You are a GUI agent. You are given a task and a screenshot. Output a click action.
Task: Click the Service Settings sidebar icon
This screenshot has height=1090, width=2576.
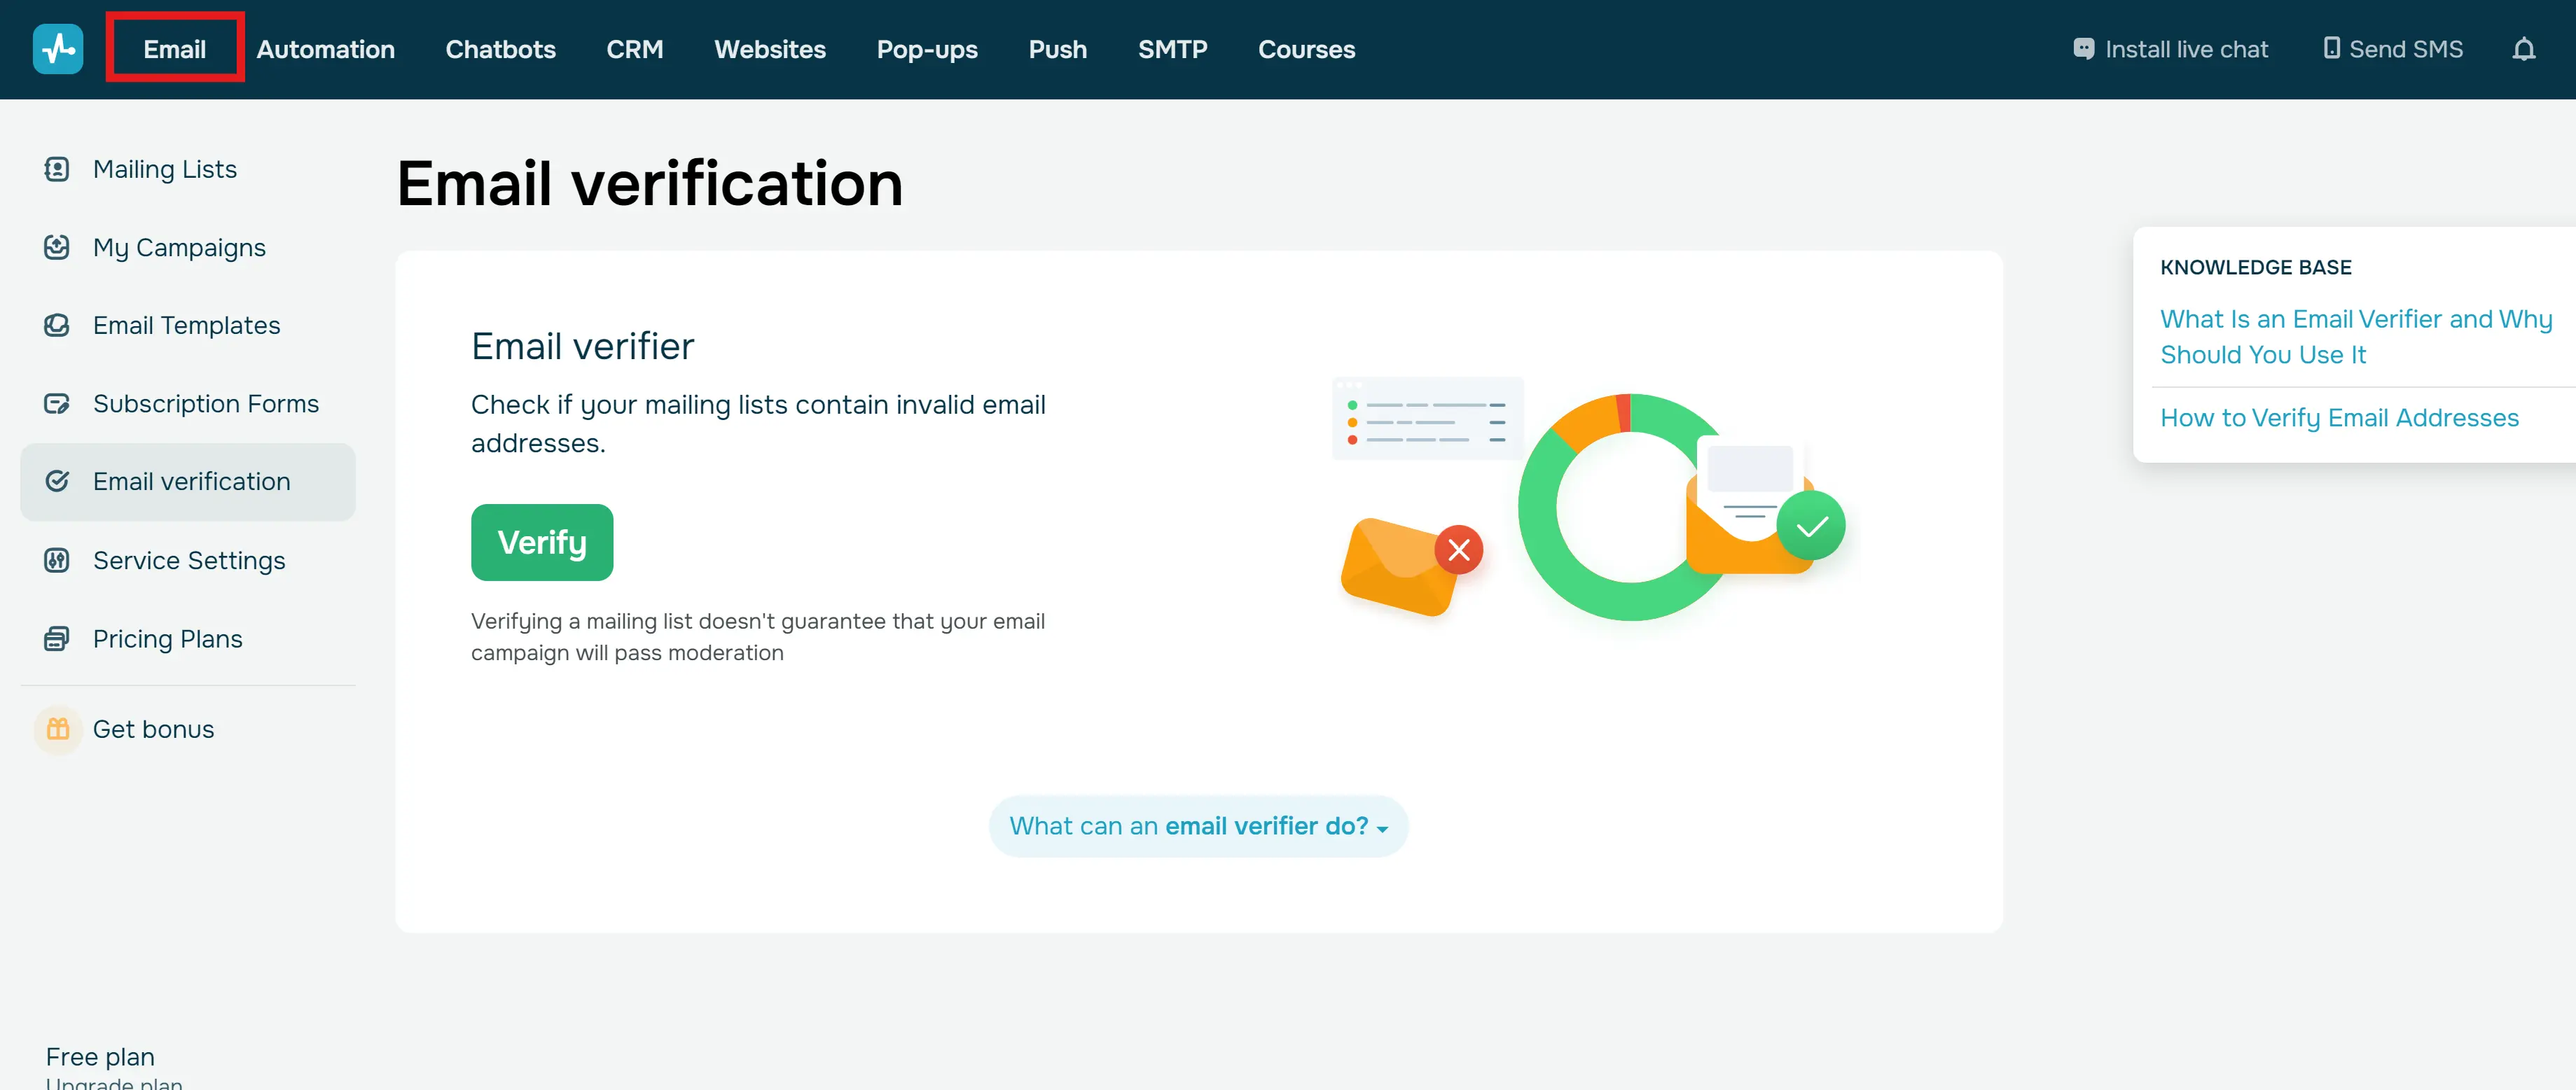(x=57, y=560)
